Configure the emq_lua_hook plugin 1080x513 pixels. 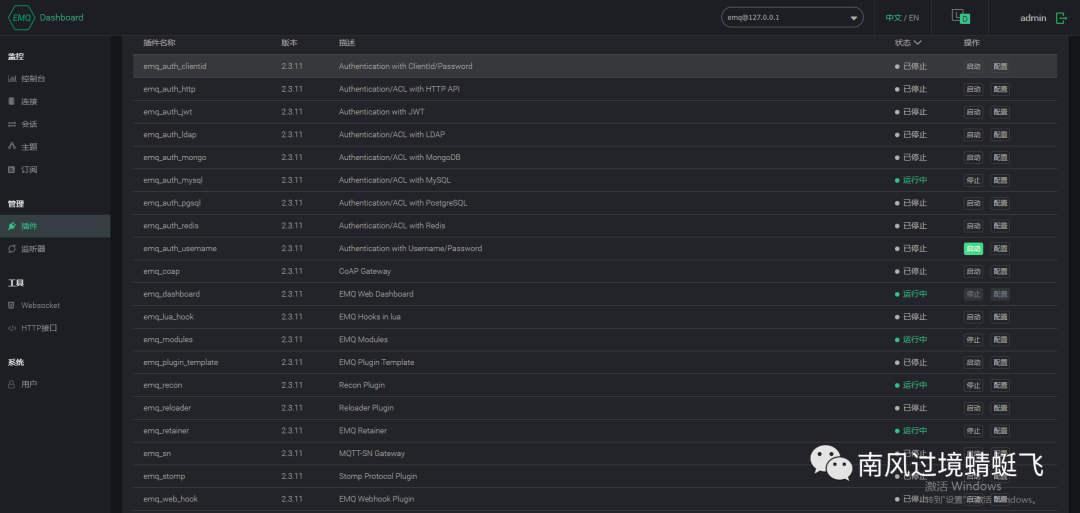pyautogui.click(x=1000, y=317)
